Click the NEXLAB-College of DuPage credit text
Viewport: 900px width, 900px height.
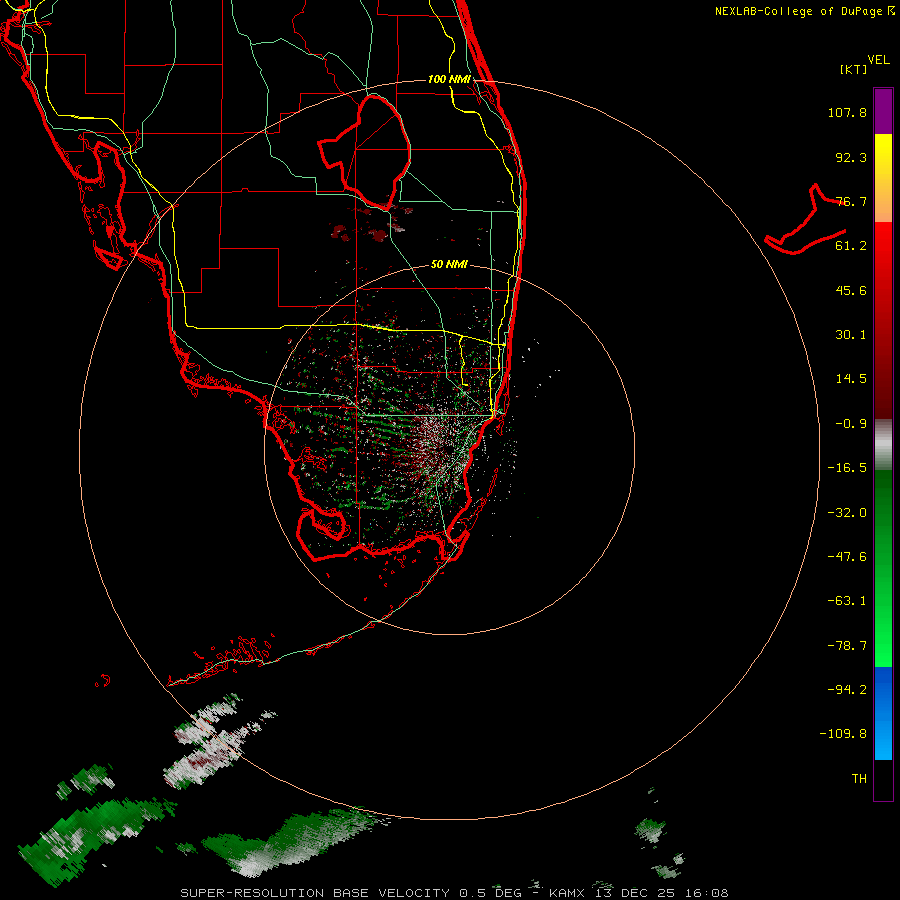[799, 11]
